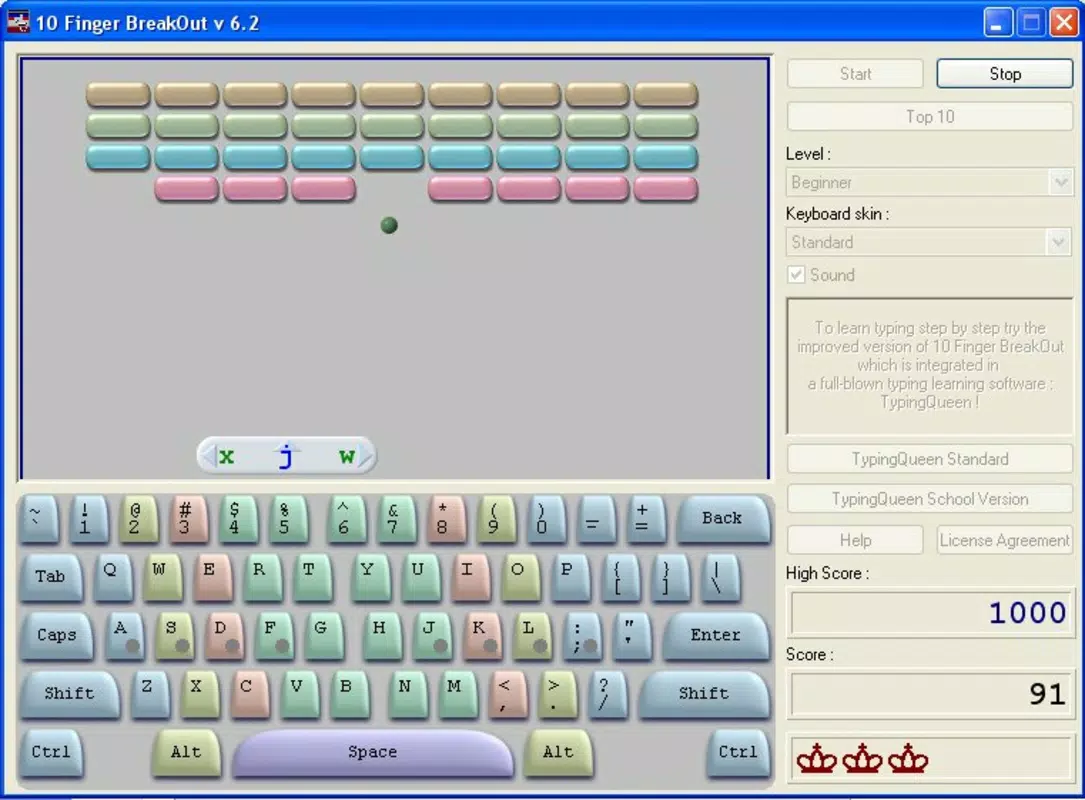This screenshot has height=800, width=1085.
Task: Click the last blue brick in third row
Action: tap(666, 156)
